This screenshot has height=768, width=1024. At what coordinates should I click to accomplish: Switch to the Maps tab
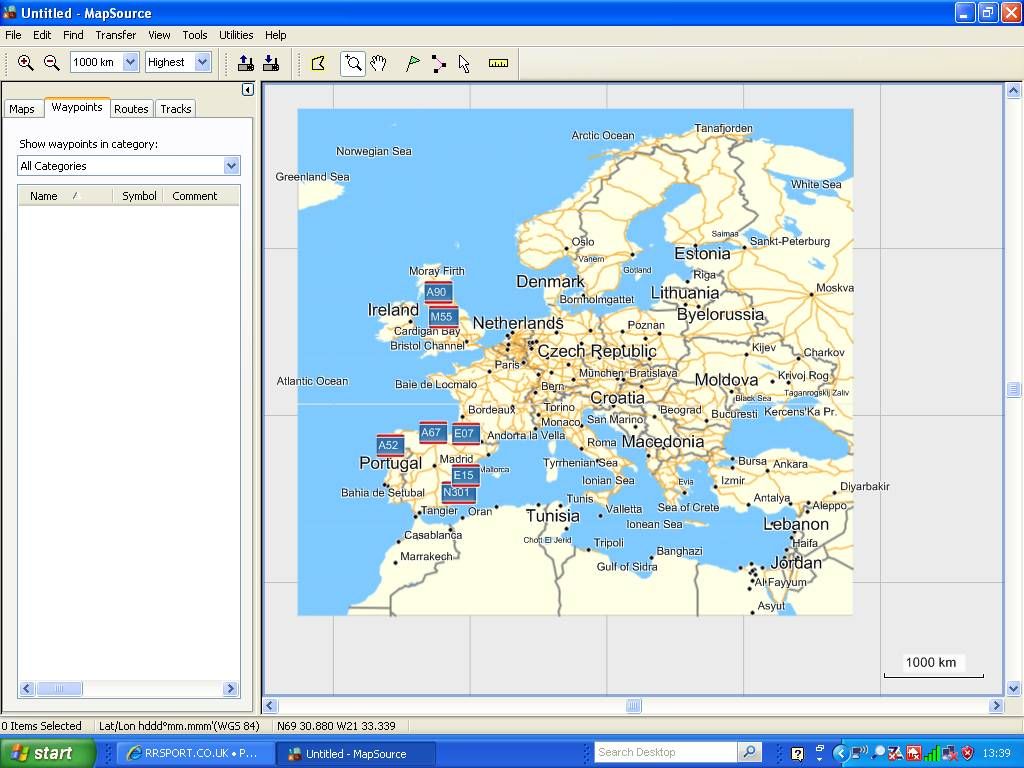pyautogui.click(x=22, y=109)
